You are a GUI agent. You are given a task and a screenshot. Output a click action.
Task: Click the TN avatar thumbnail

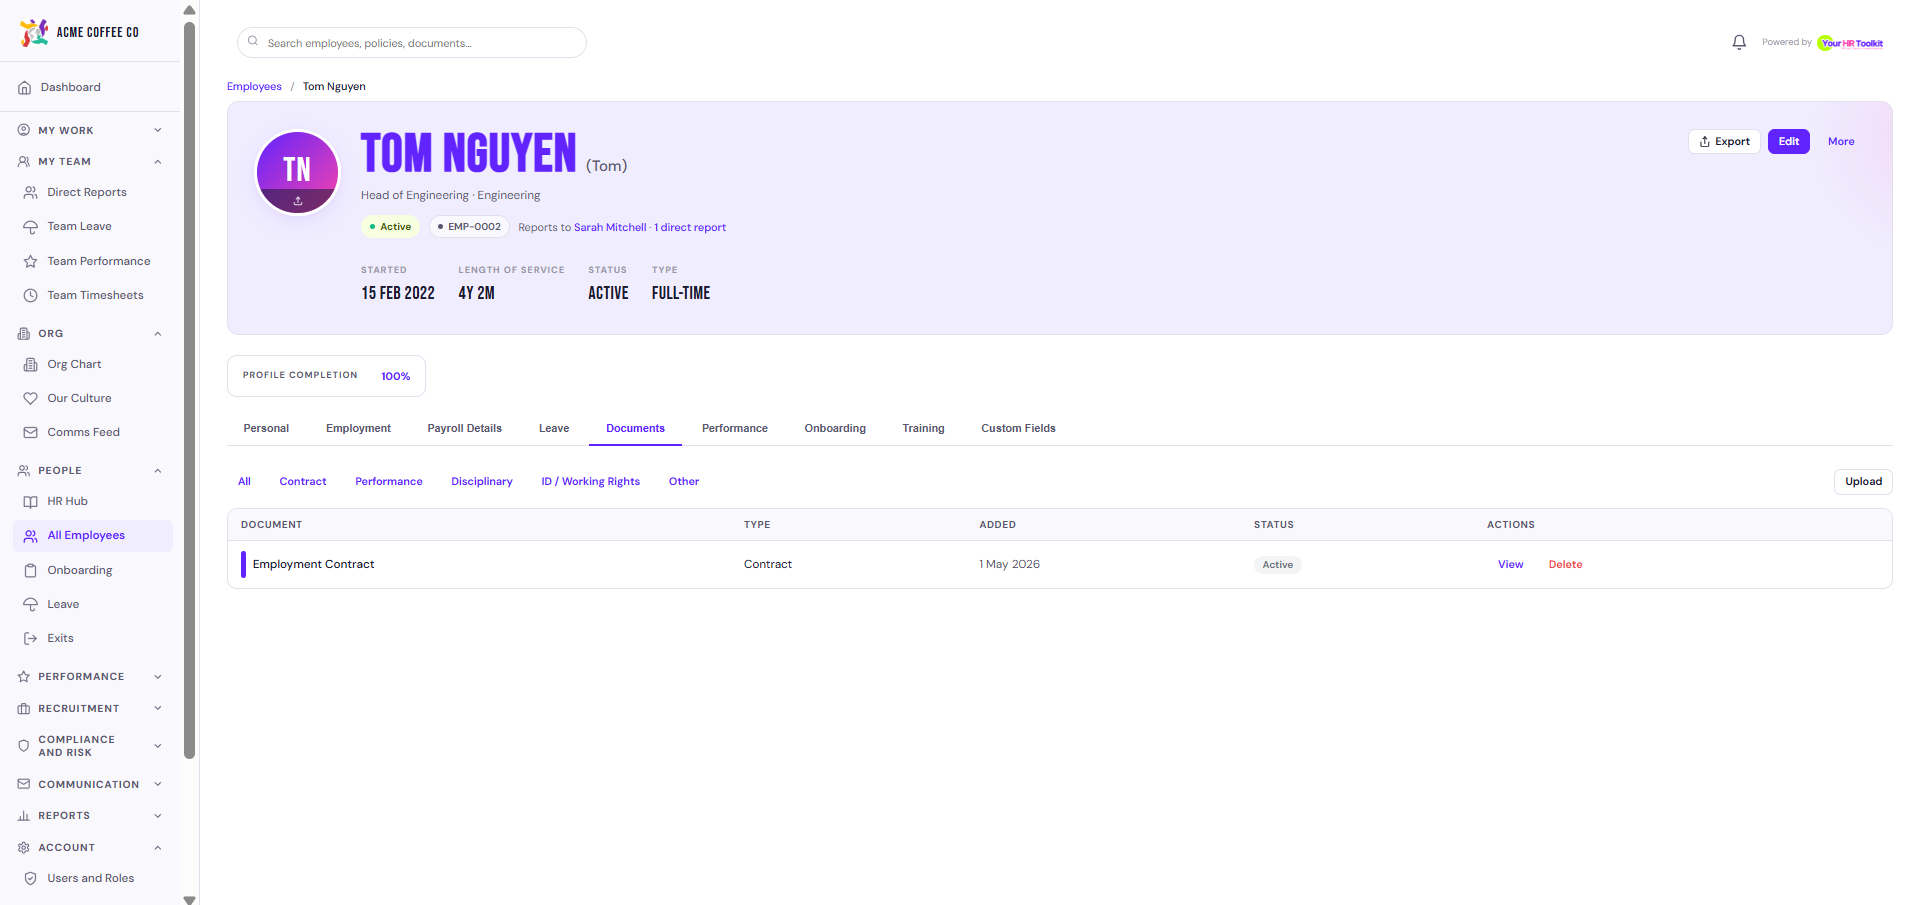tap(298, 172)
